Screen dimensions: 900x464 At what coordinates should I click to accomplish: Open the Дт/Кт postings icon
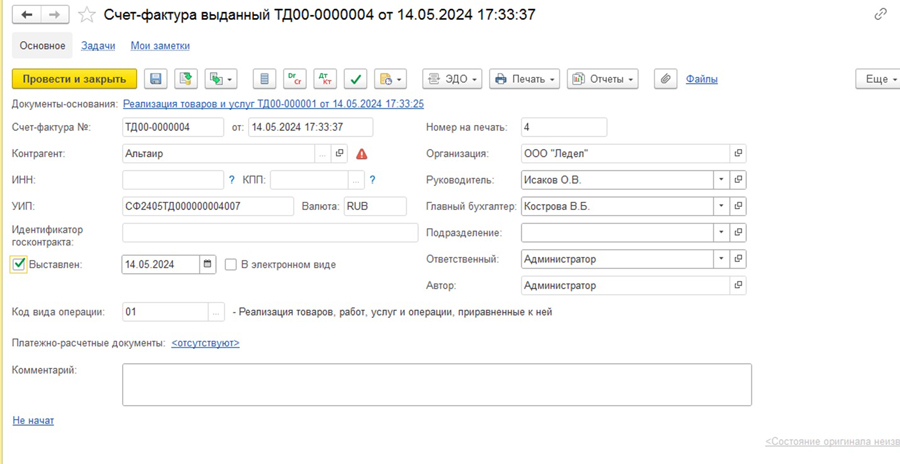[324, 79]
